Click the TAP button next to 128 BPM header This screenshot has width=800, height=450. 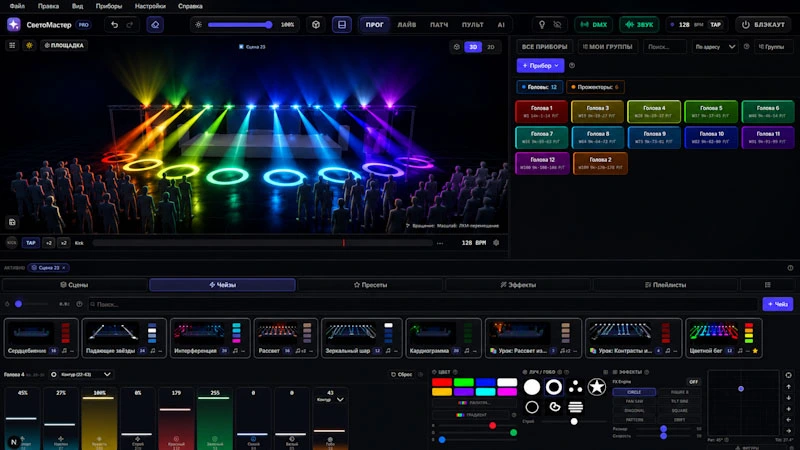[x=715, y=24]
